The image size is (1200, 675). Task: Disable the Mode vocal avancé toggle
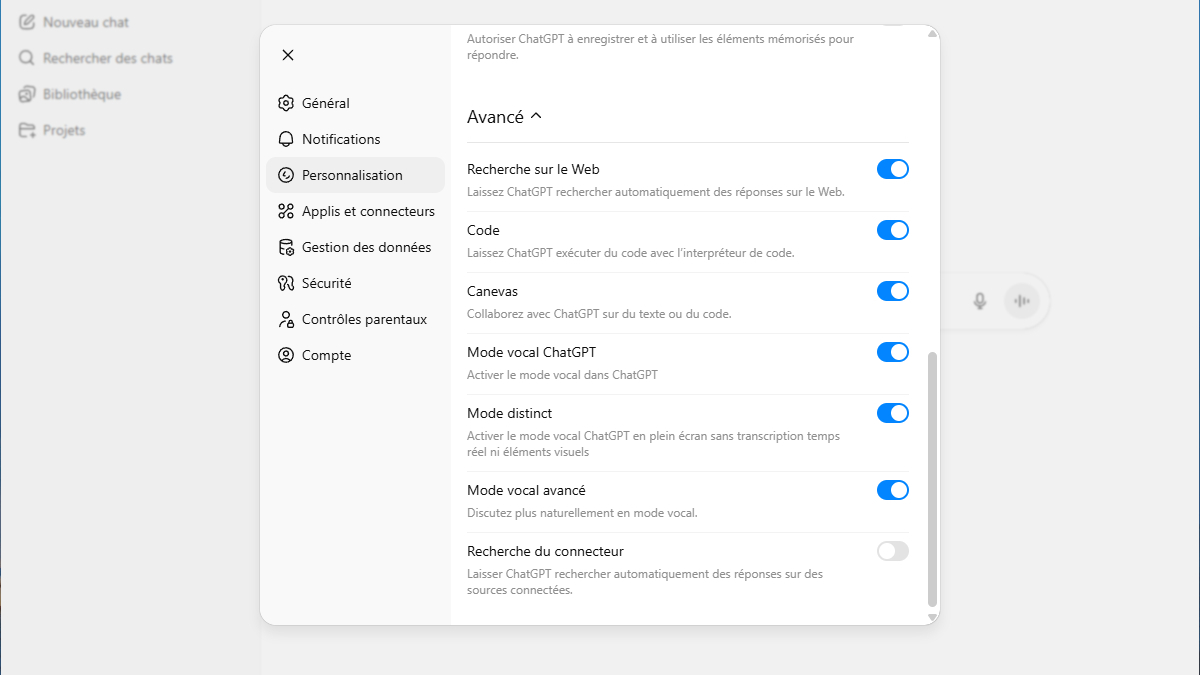[892, 490]
